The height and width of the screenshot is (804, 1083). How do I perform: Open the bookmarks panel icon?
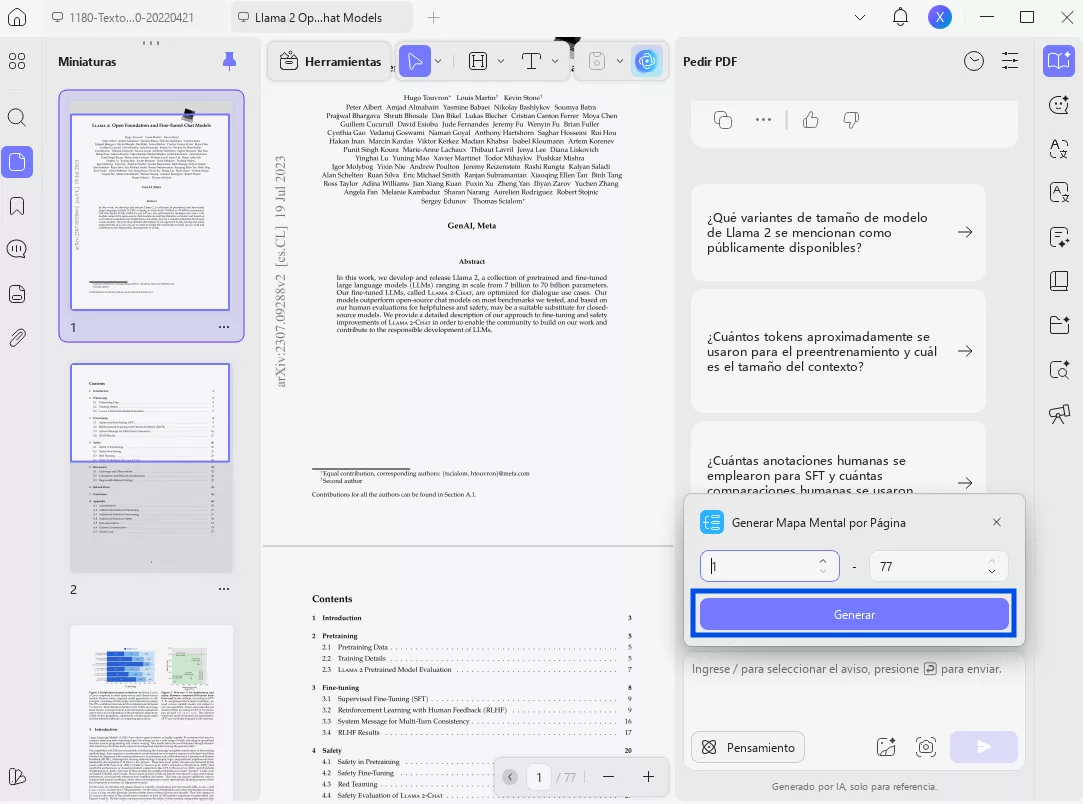tap(17, 206)
